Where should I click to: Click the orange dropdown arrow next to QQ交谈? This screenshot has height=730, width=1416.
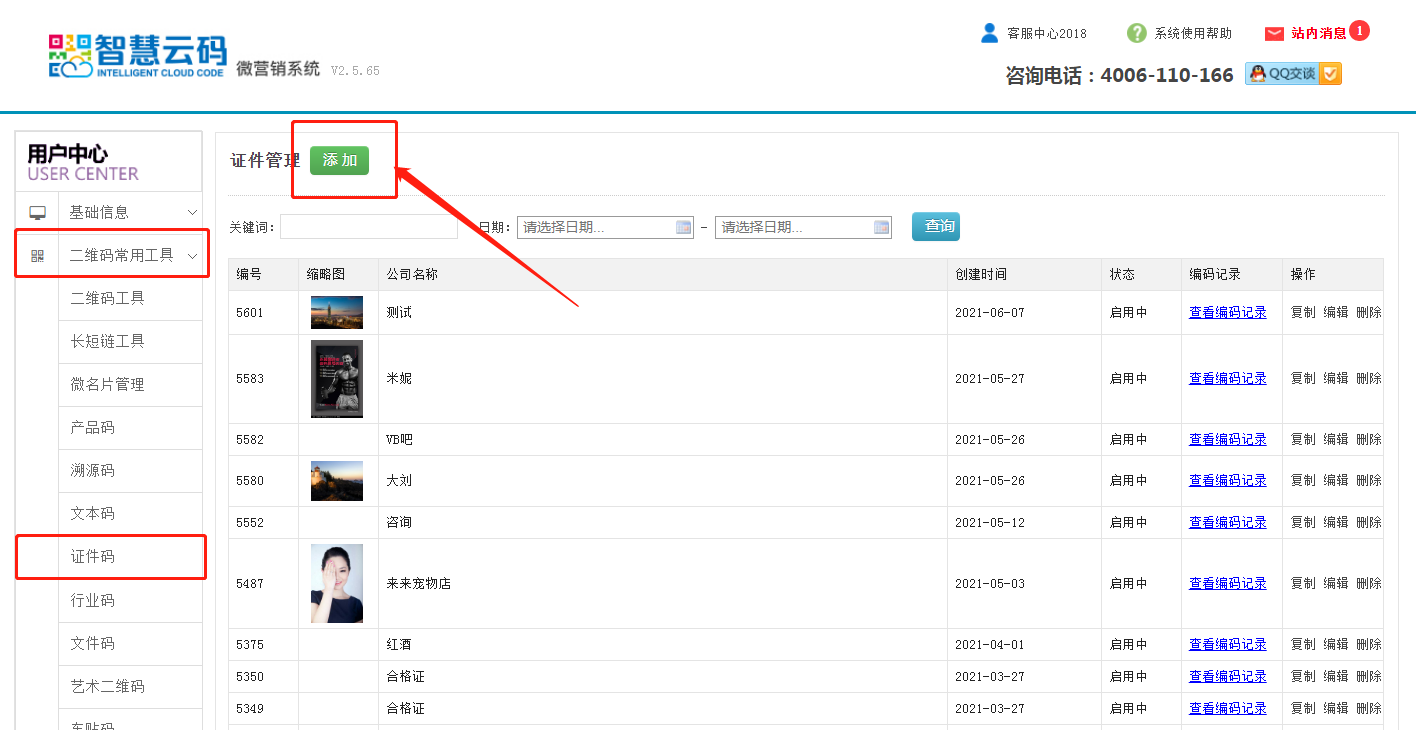click(1331, 74)
